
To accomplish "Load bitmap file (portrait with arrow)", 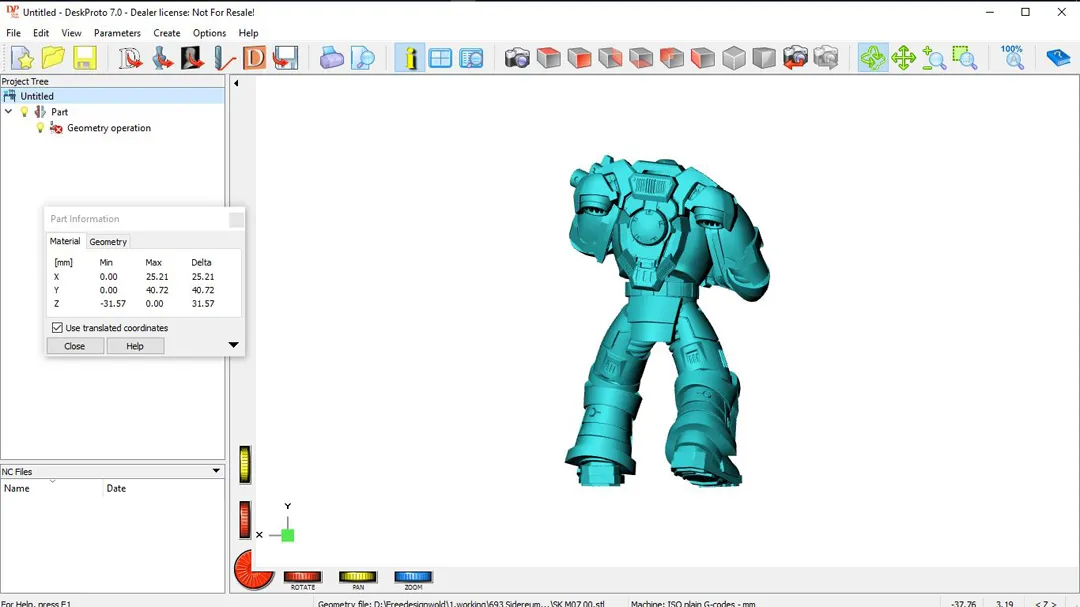I will pos(192,58).
